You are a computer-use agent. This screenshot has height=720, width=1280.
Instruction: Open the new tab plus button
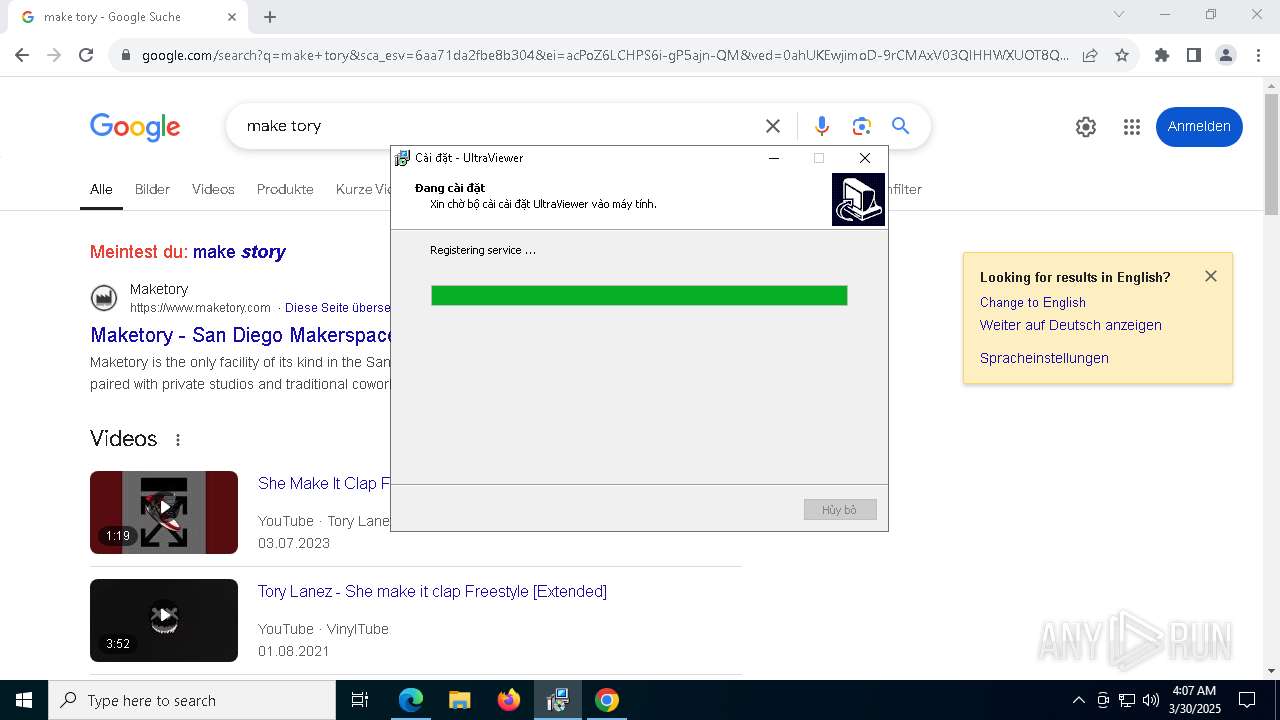click(270, 16)
